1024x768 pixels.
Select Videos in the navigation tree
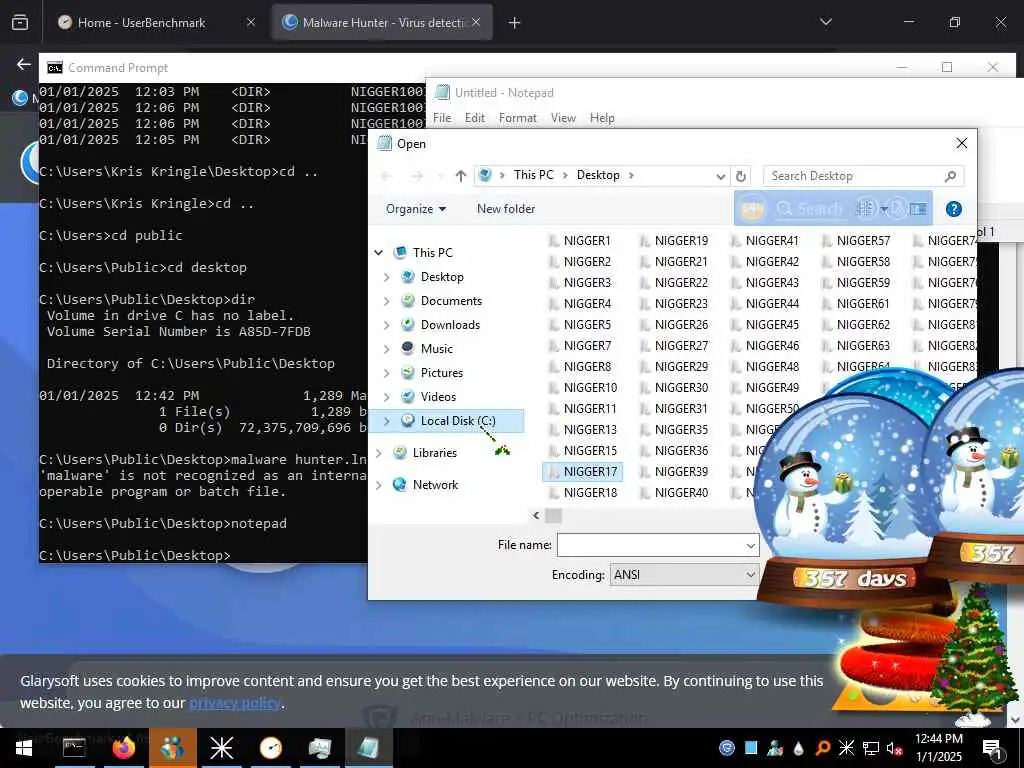click(x=438, y=397)
